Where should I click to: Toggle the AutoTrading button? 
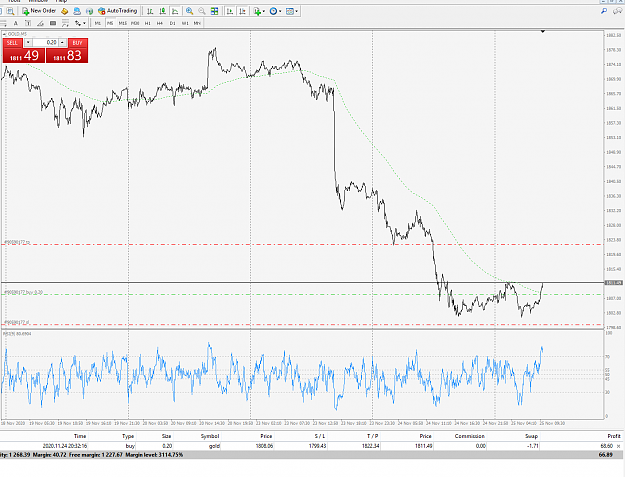tap(118, 11)
